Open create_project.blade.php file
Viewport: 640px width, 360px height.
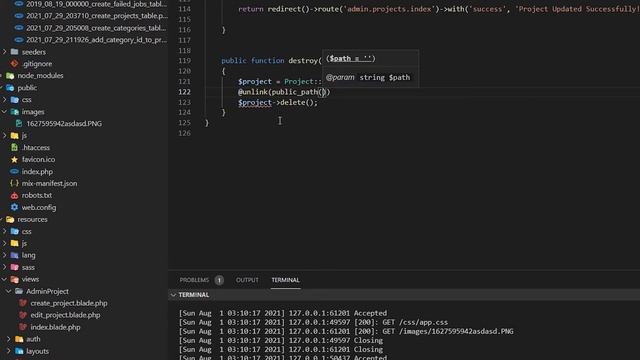point(69,303)
